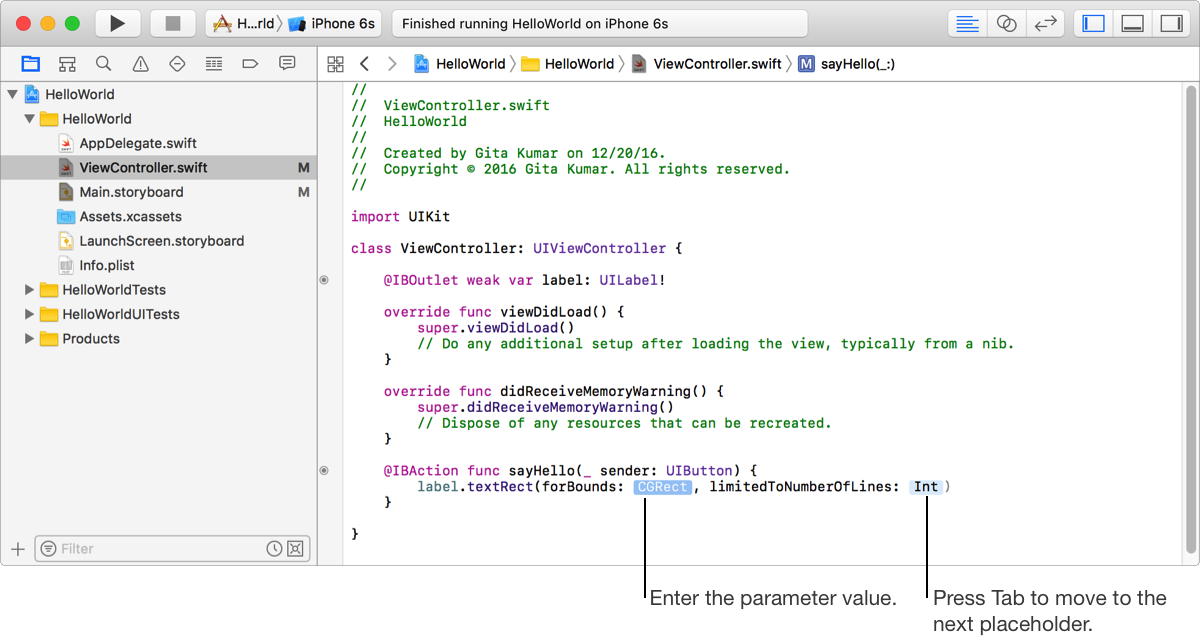
Task: Open the HelloWorld scheme selector
Action: (x=243, y=23)
